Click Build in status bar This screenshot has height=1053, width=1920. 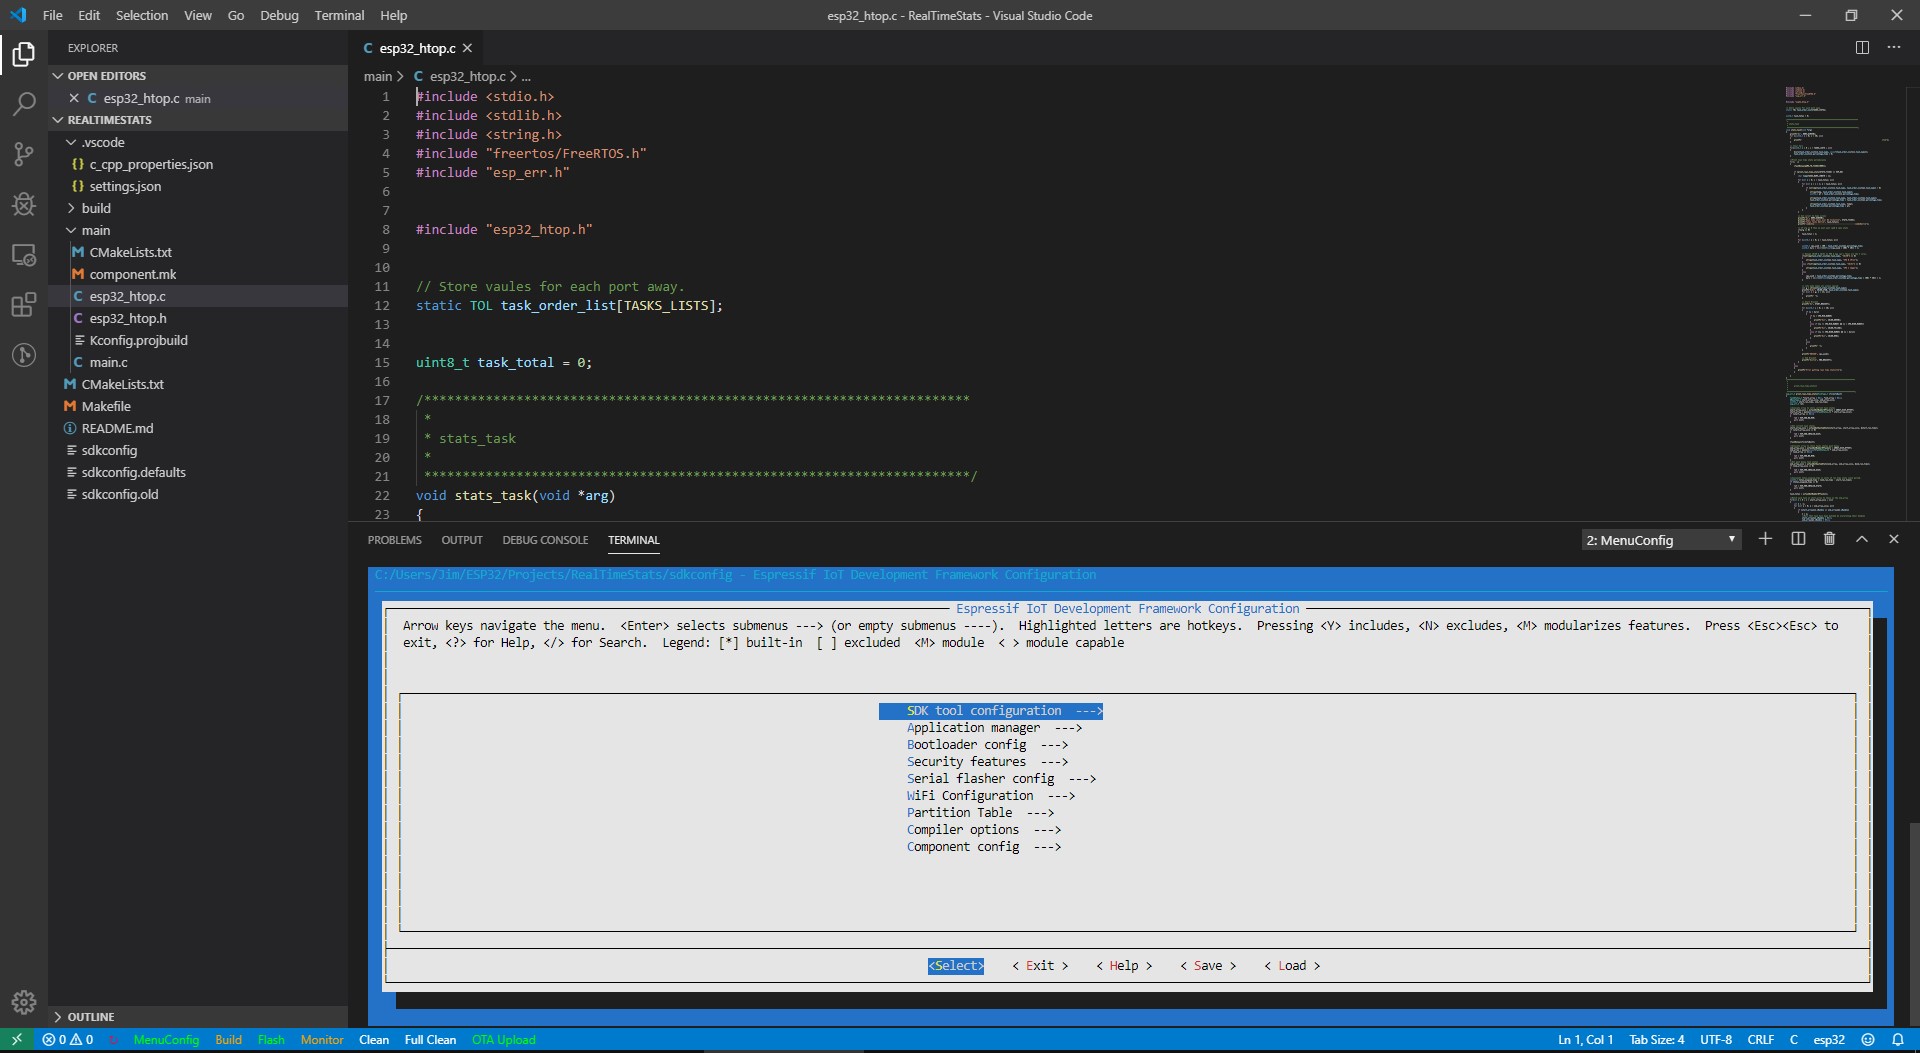pyautogui.click(x=228, y=1040)
